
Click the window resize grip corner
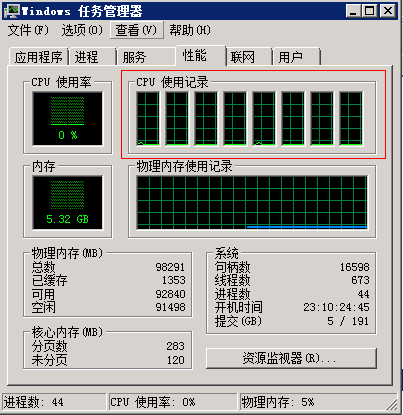coord(391,404)
